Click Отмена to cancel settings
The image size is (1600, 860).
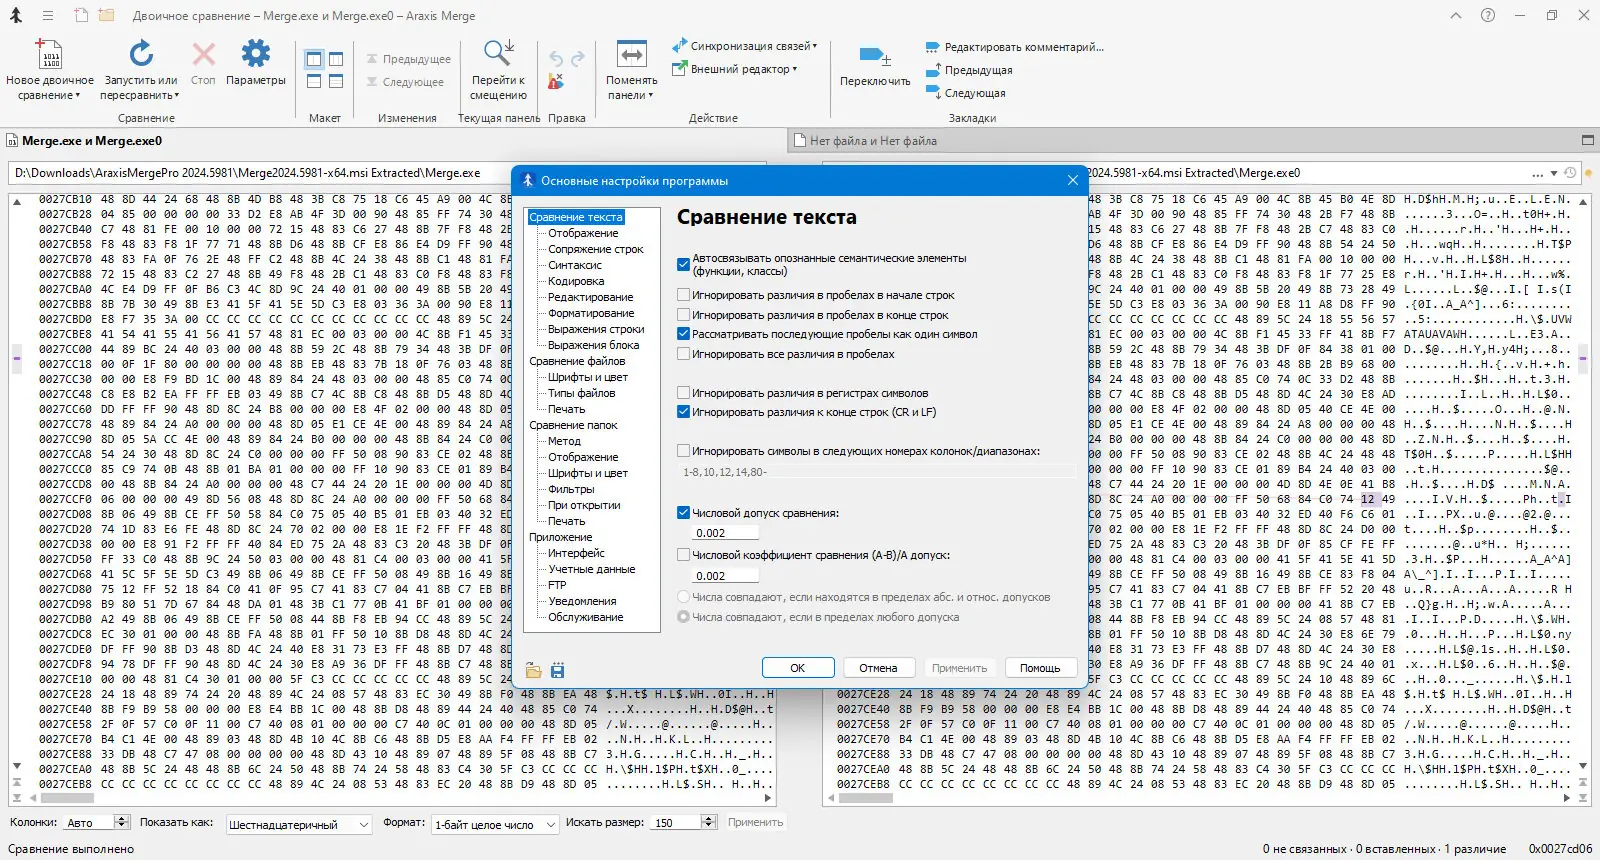click(x=878, y=668)
